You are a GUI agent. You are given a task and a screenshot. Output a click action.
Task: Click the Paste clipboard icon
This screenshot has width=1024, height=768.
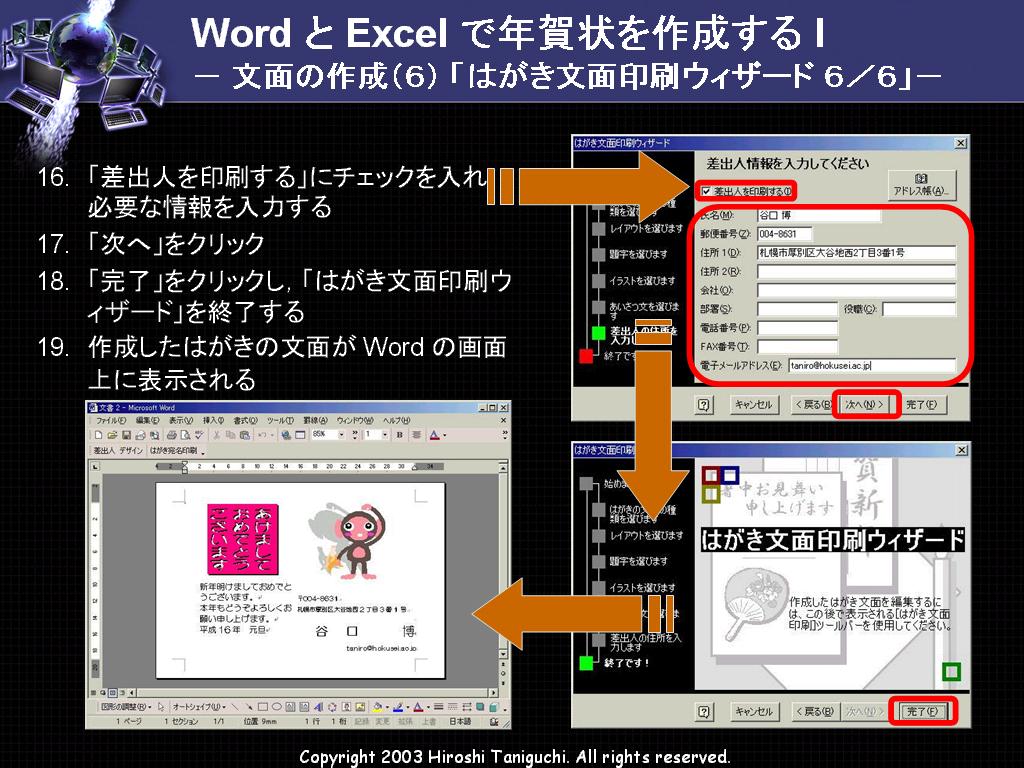click(x=244, y=436)
